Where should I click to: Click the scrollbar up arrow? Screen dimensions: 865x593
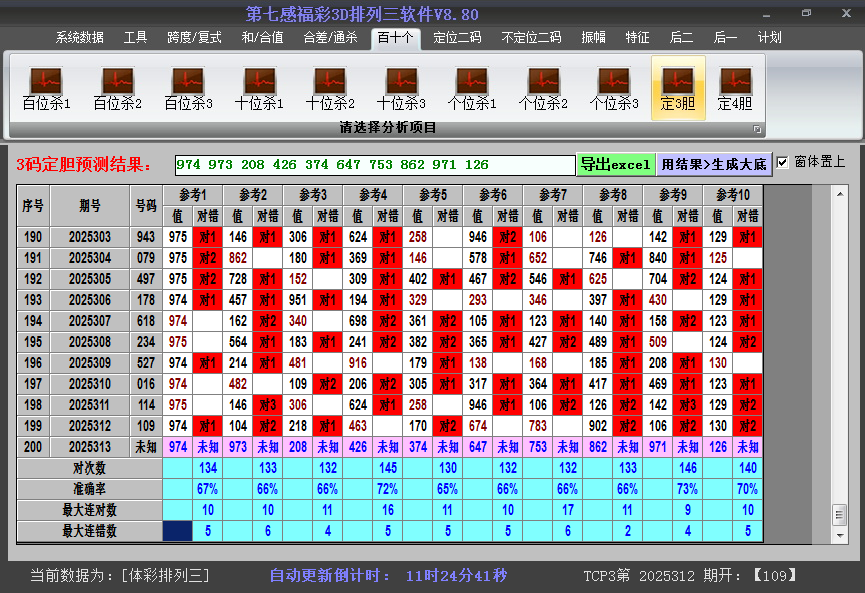tap(840, 192)
